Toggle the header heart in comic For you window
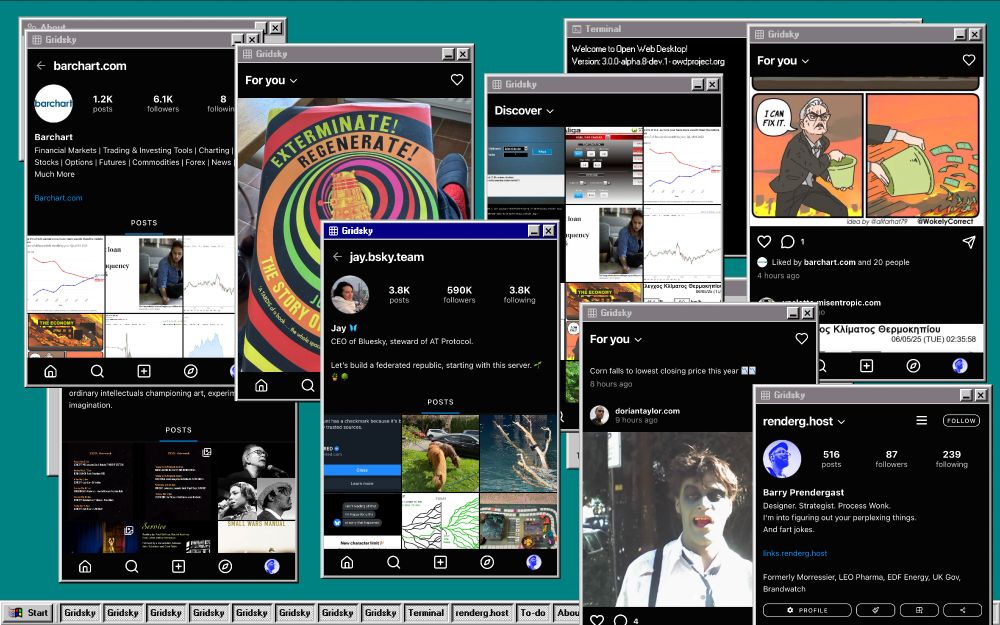1000x625 pixels. click(969, 60)
